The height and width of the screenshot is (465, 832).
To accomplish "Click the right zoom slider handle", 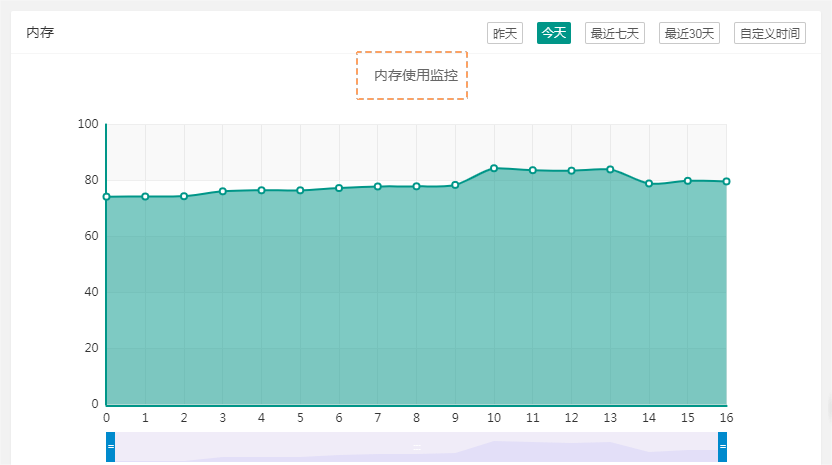I will click(x=722, y=446).
